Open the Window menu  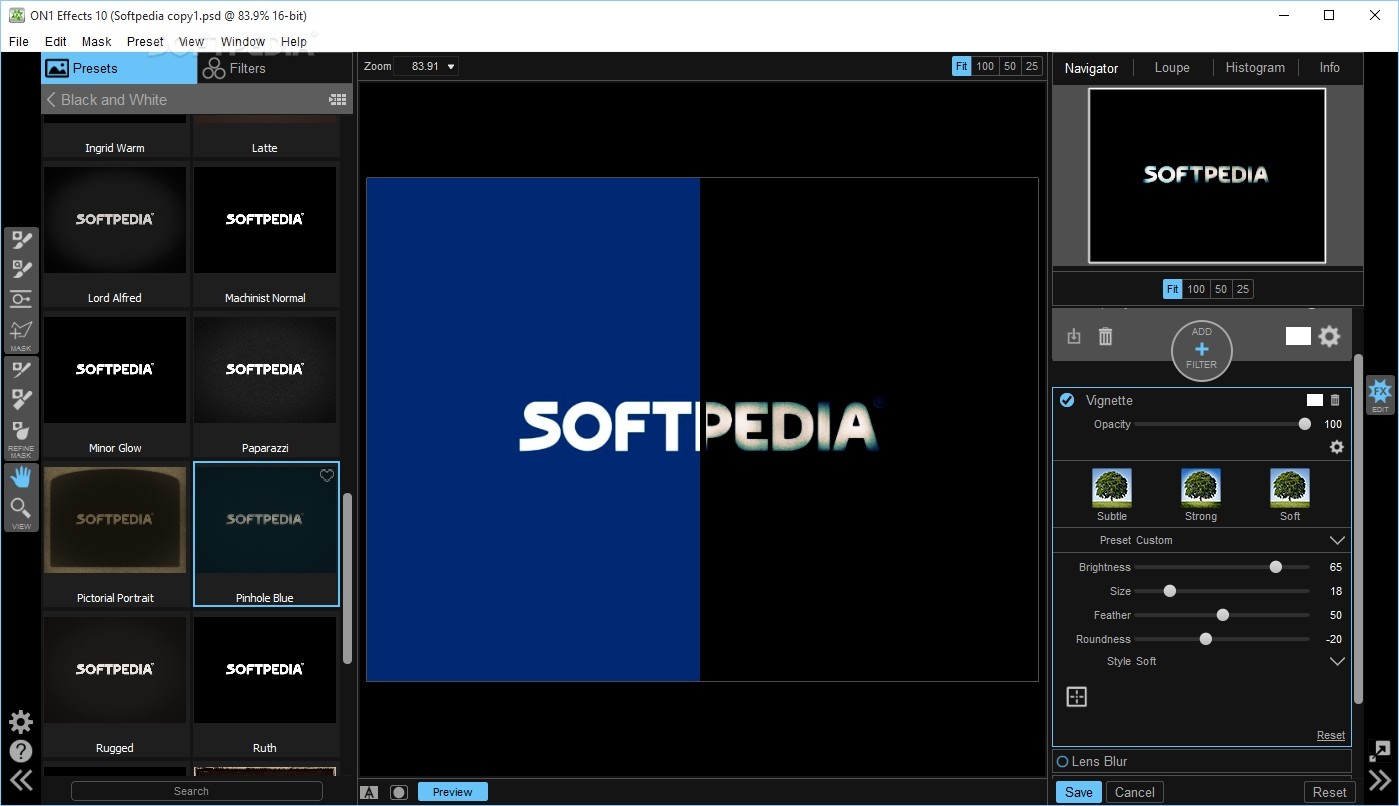pos(243,41)
